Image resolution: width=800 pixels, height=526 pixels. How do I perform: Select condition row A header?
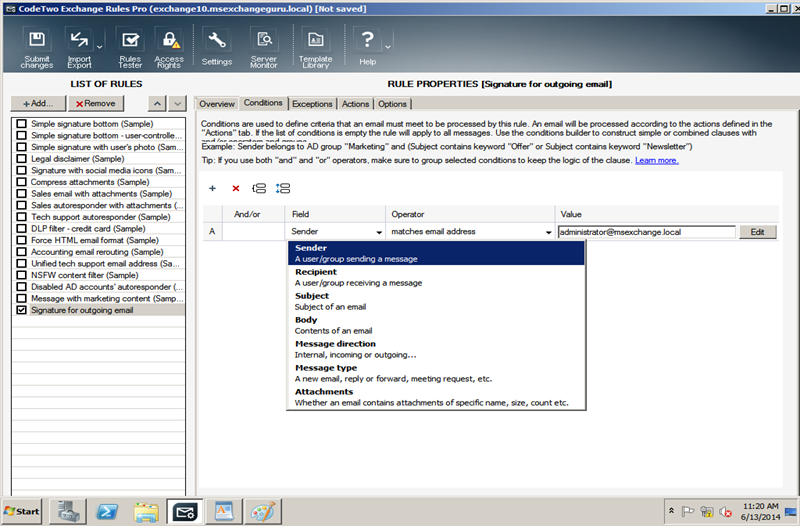coord(212,232)
